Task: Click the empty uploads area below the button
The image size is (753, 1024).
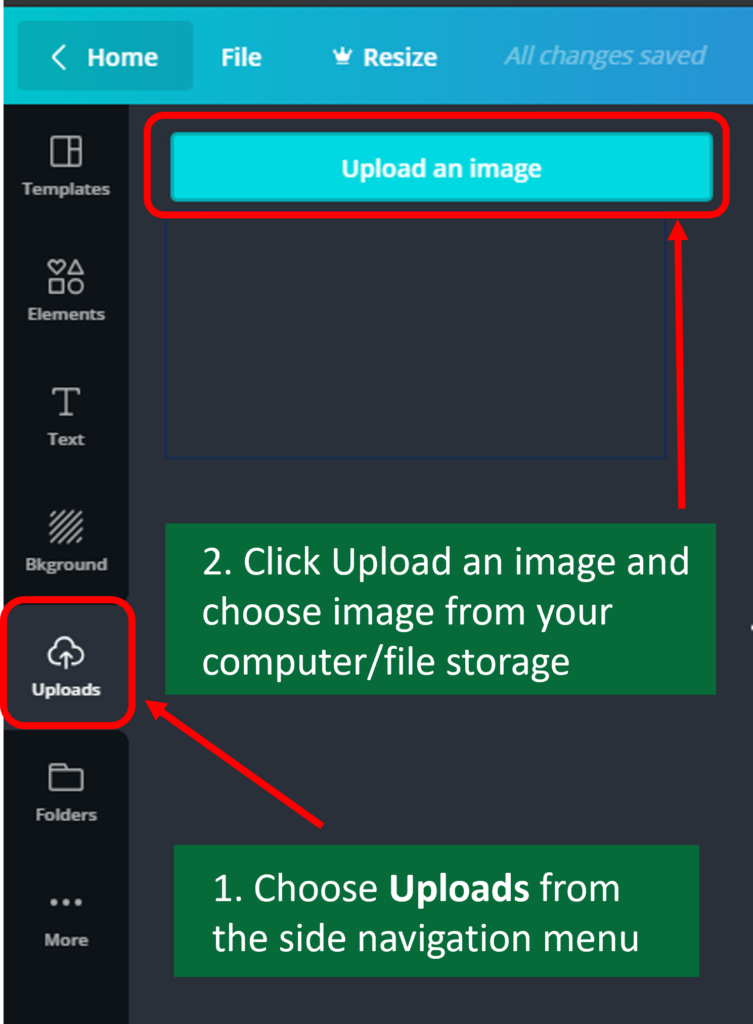Action: click(415, 338)
